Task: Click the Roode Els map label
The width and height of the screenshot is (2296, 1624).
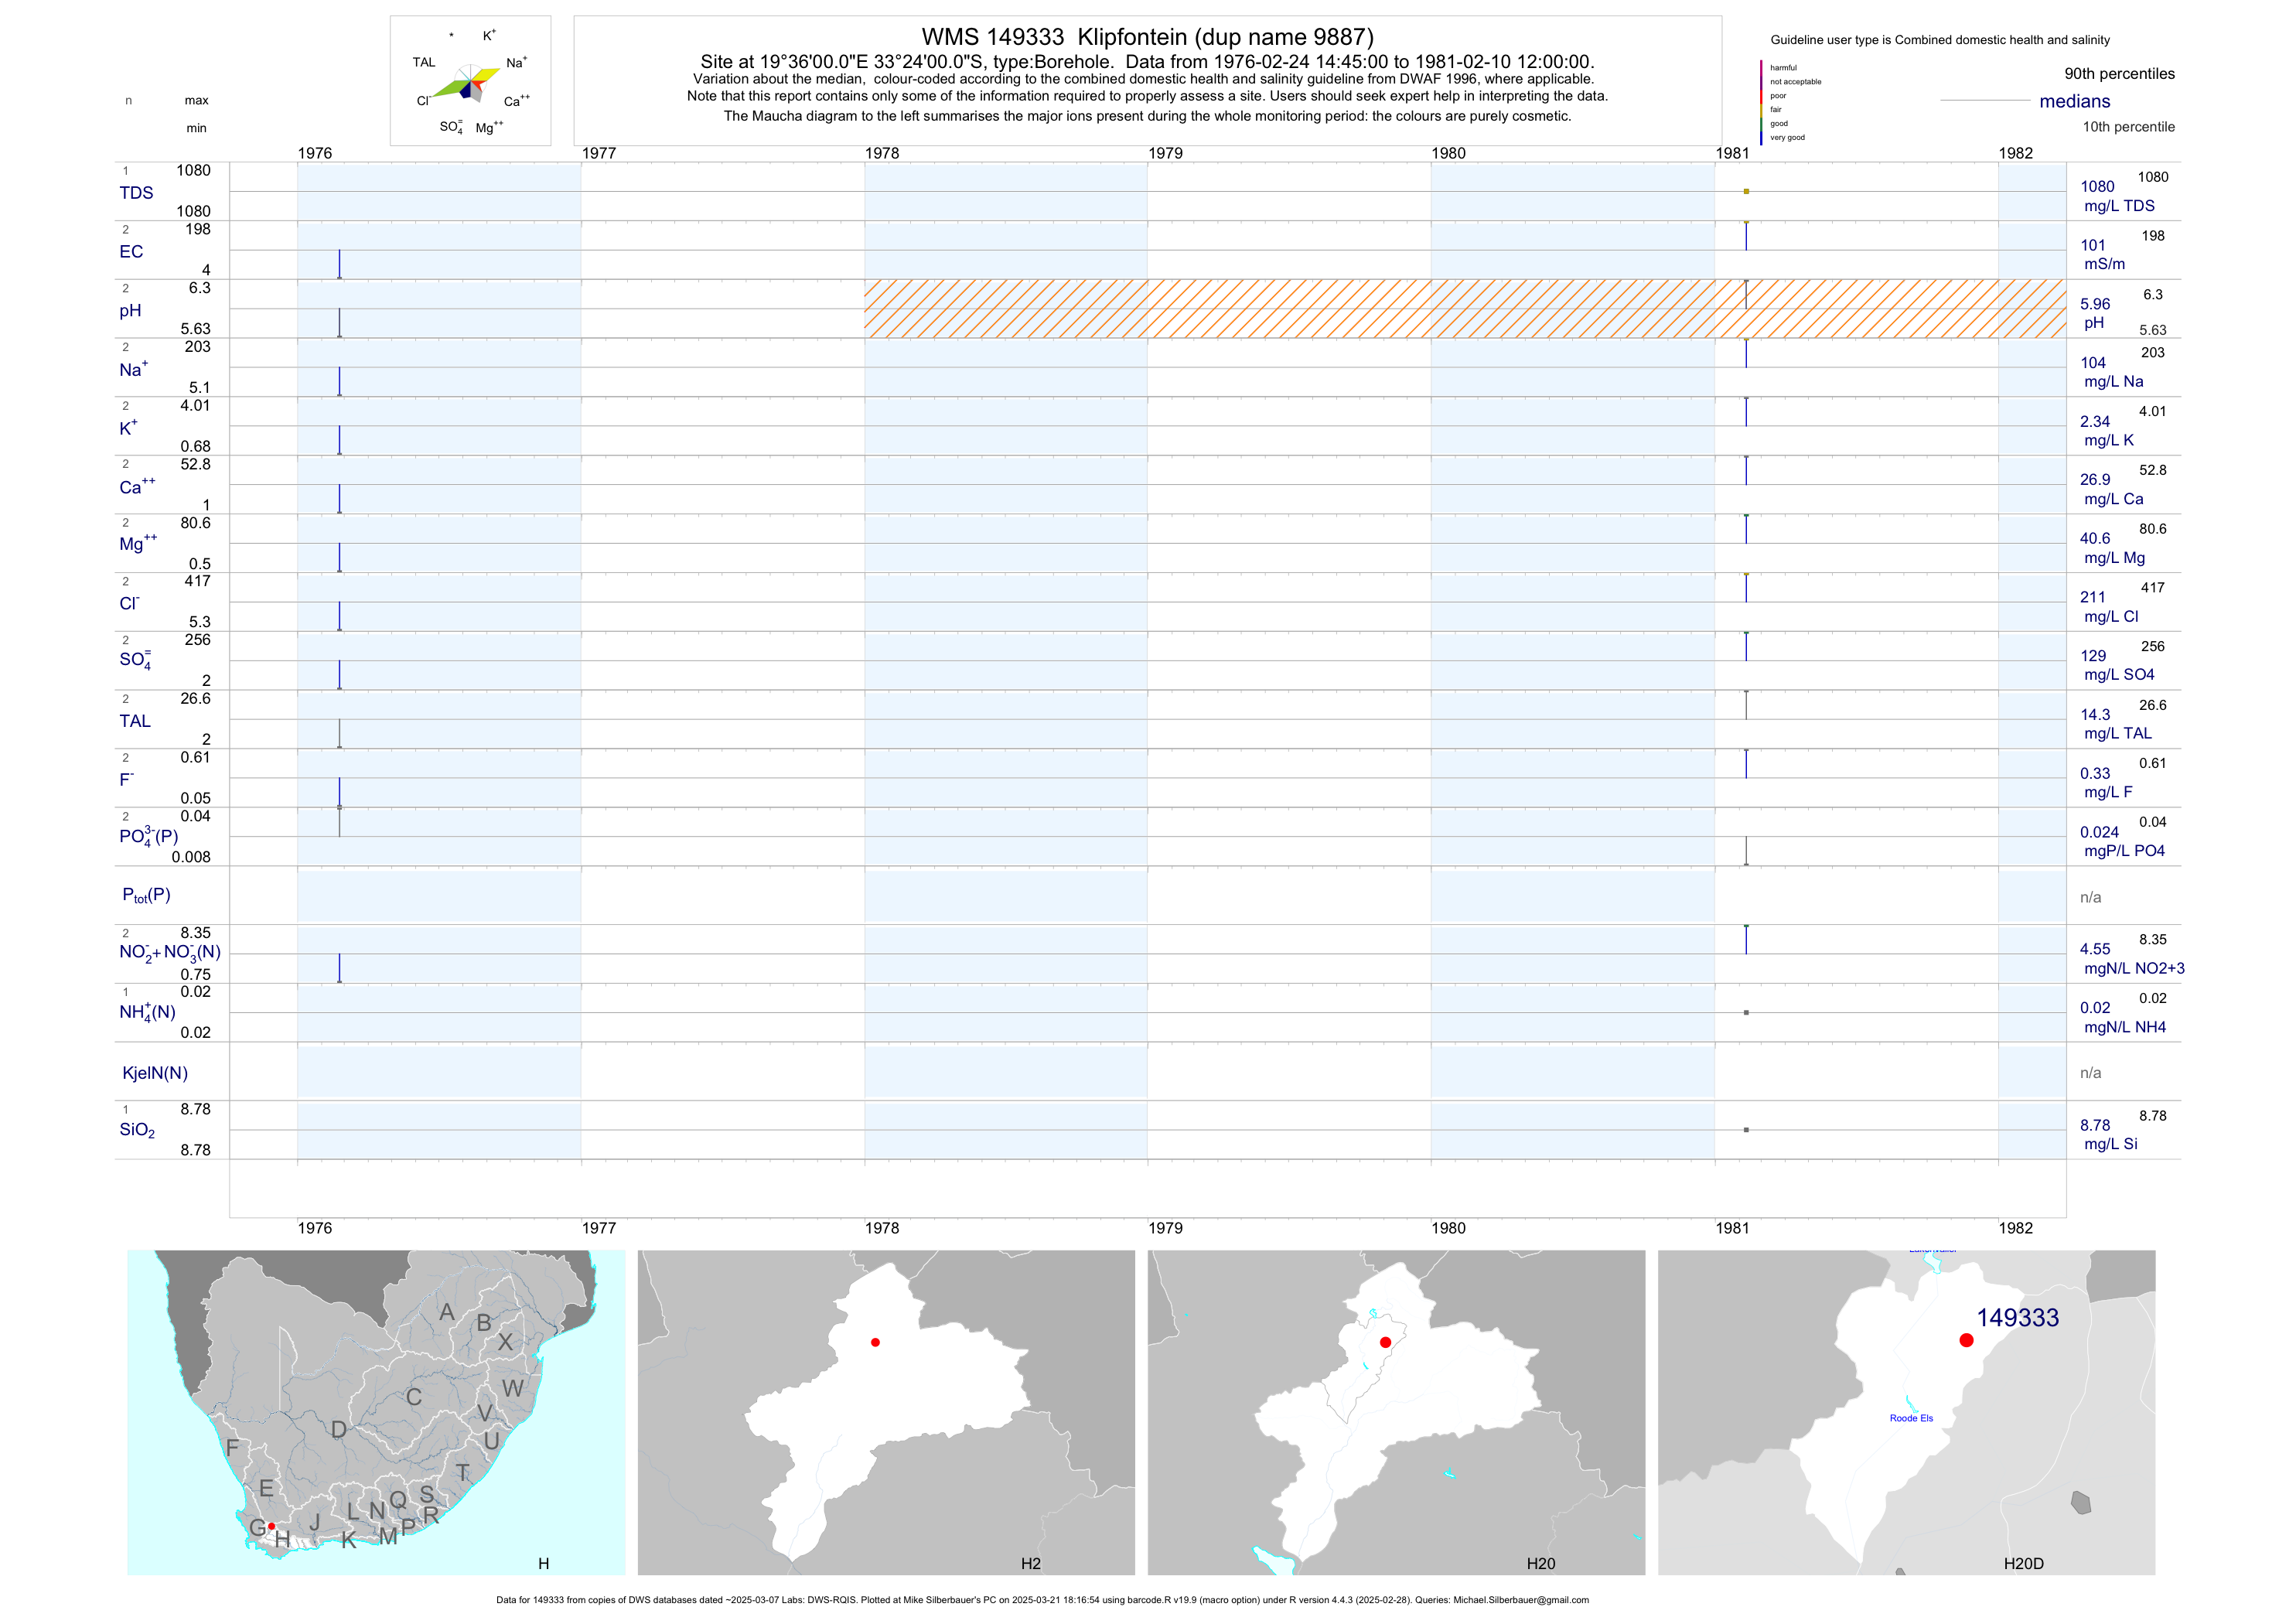Action: (x=1911, y=1418)
